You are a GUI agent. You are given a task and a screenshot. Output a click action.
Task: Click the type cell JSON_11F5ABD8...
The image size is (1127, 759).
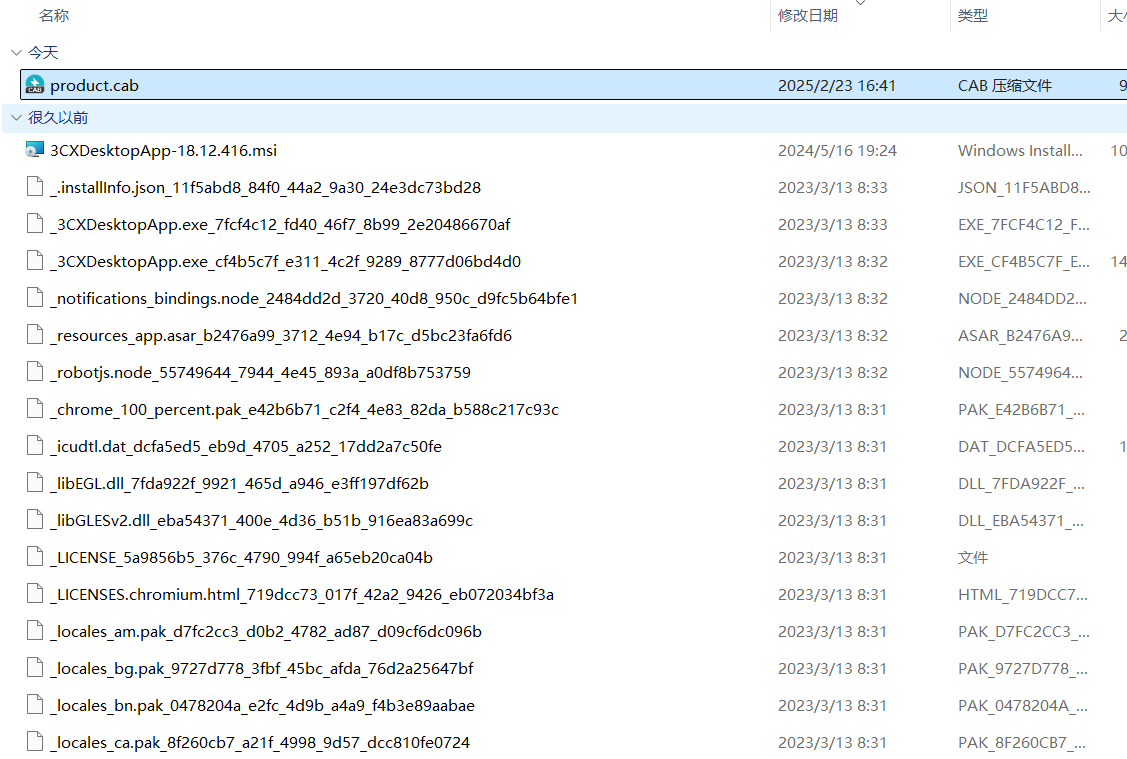(1024, 188)
